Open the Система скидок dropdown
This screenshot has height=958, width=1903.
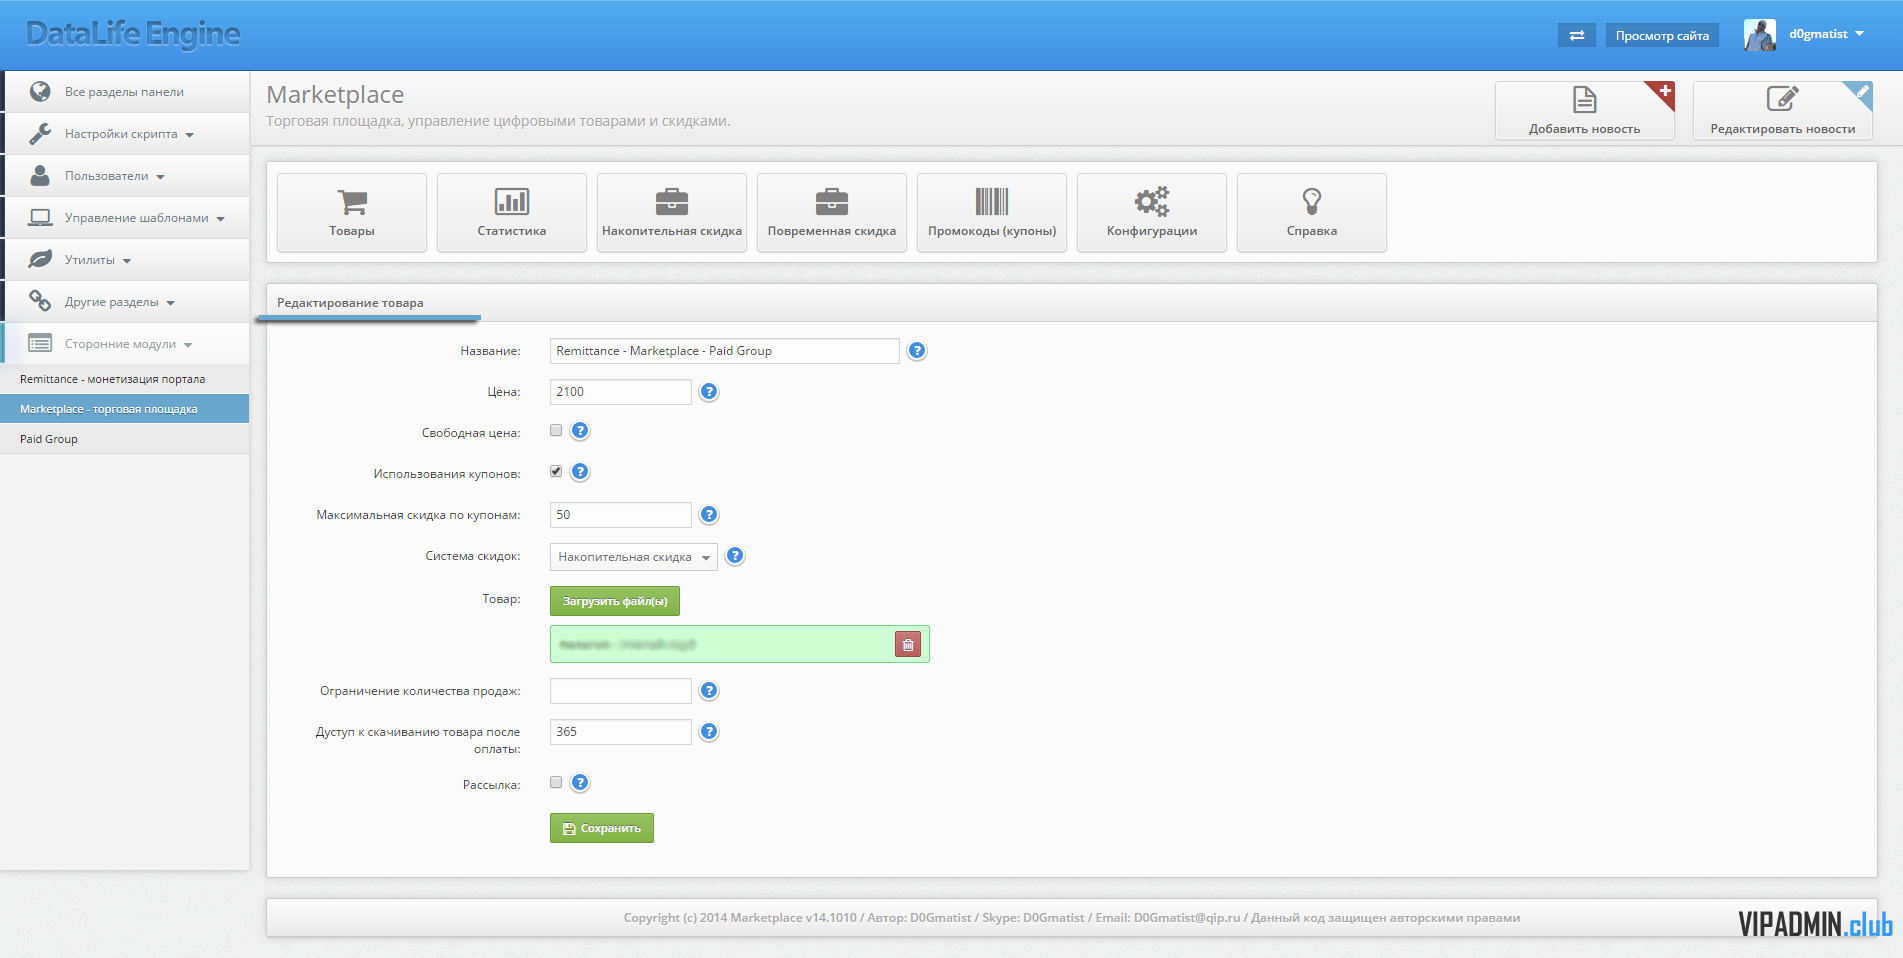tap(634, 557)
